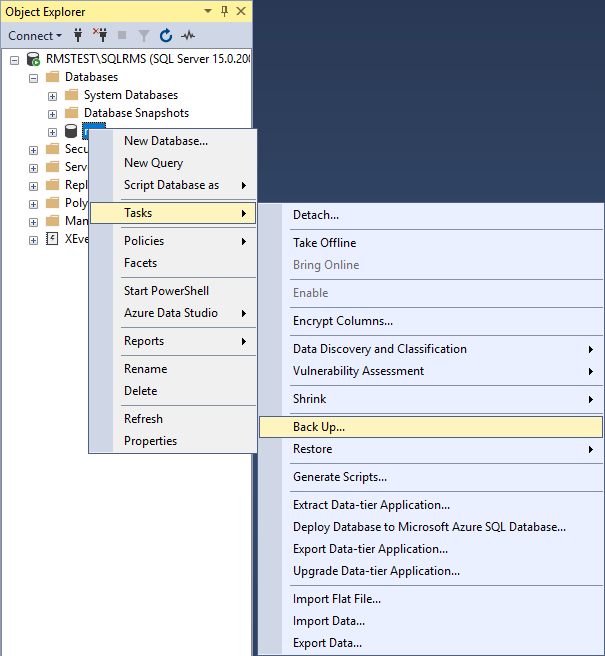Choose Start PowerShell menu item
605x656 pixels.
click(173, 291)
